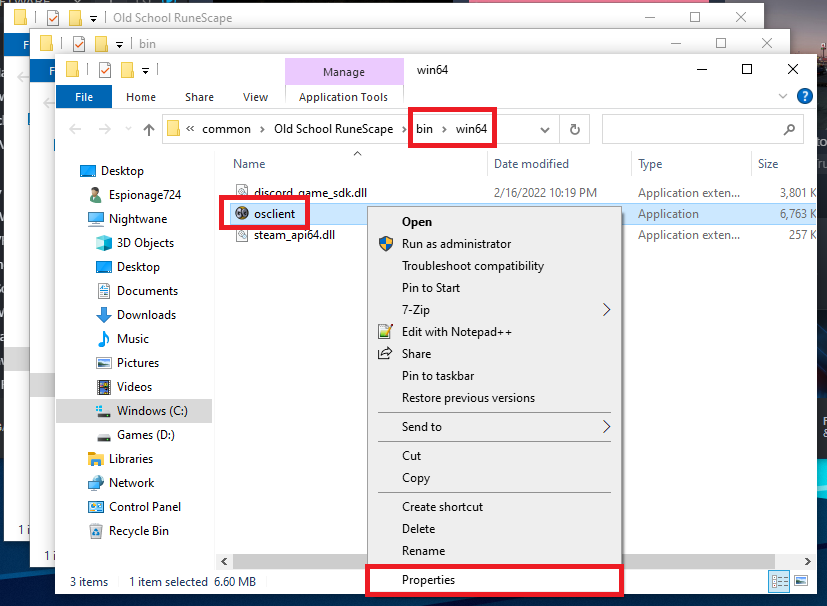827x606 pixels.
Task: Open the Pictures folder
Action: (x=138, y=363)
